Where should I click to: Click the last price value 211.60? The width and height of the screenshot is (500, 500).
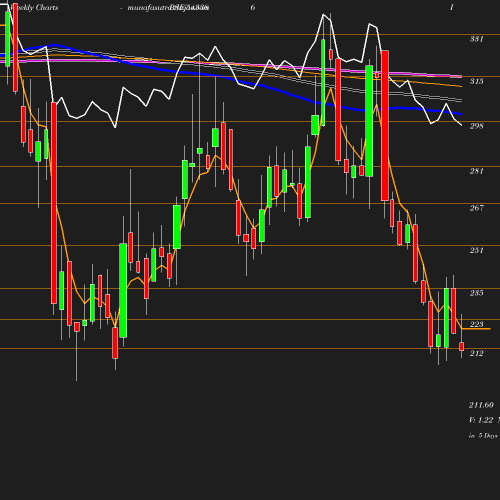click(481, 405)
